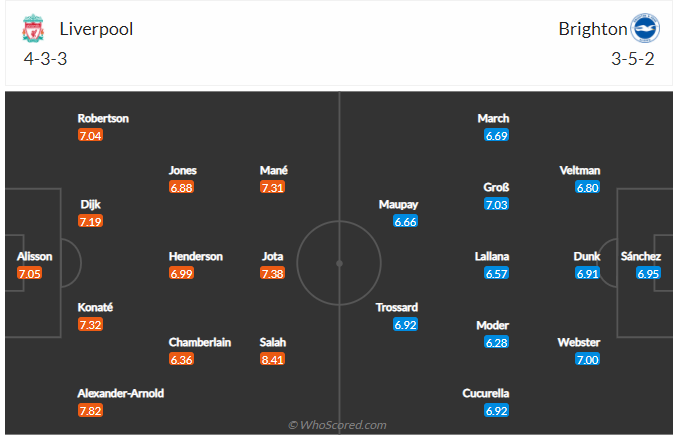674x435 pixels.
Task: Click the Brighton club crest icon
Action: click(644, 29)
